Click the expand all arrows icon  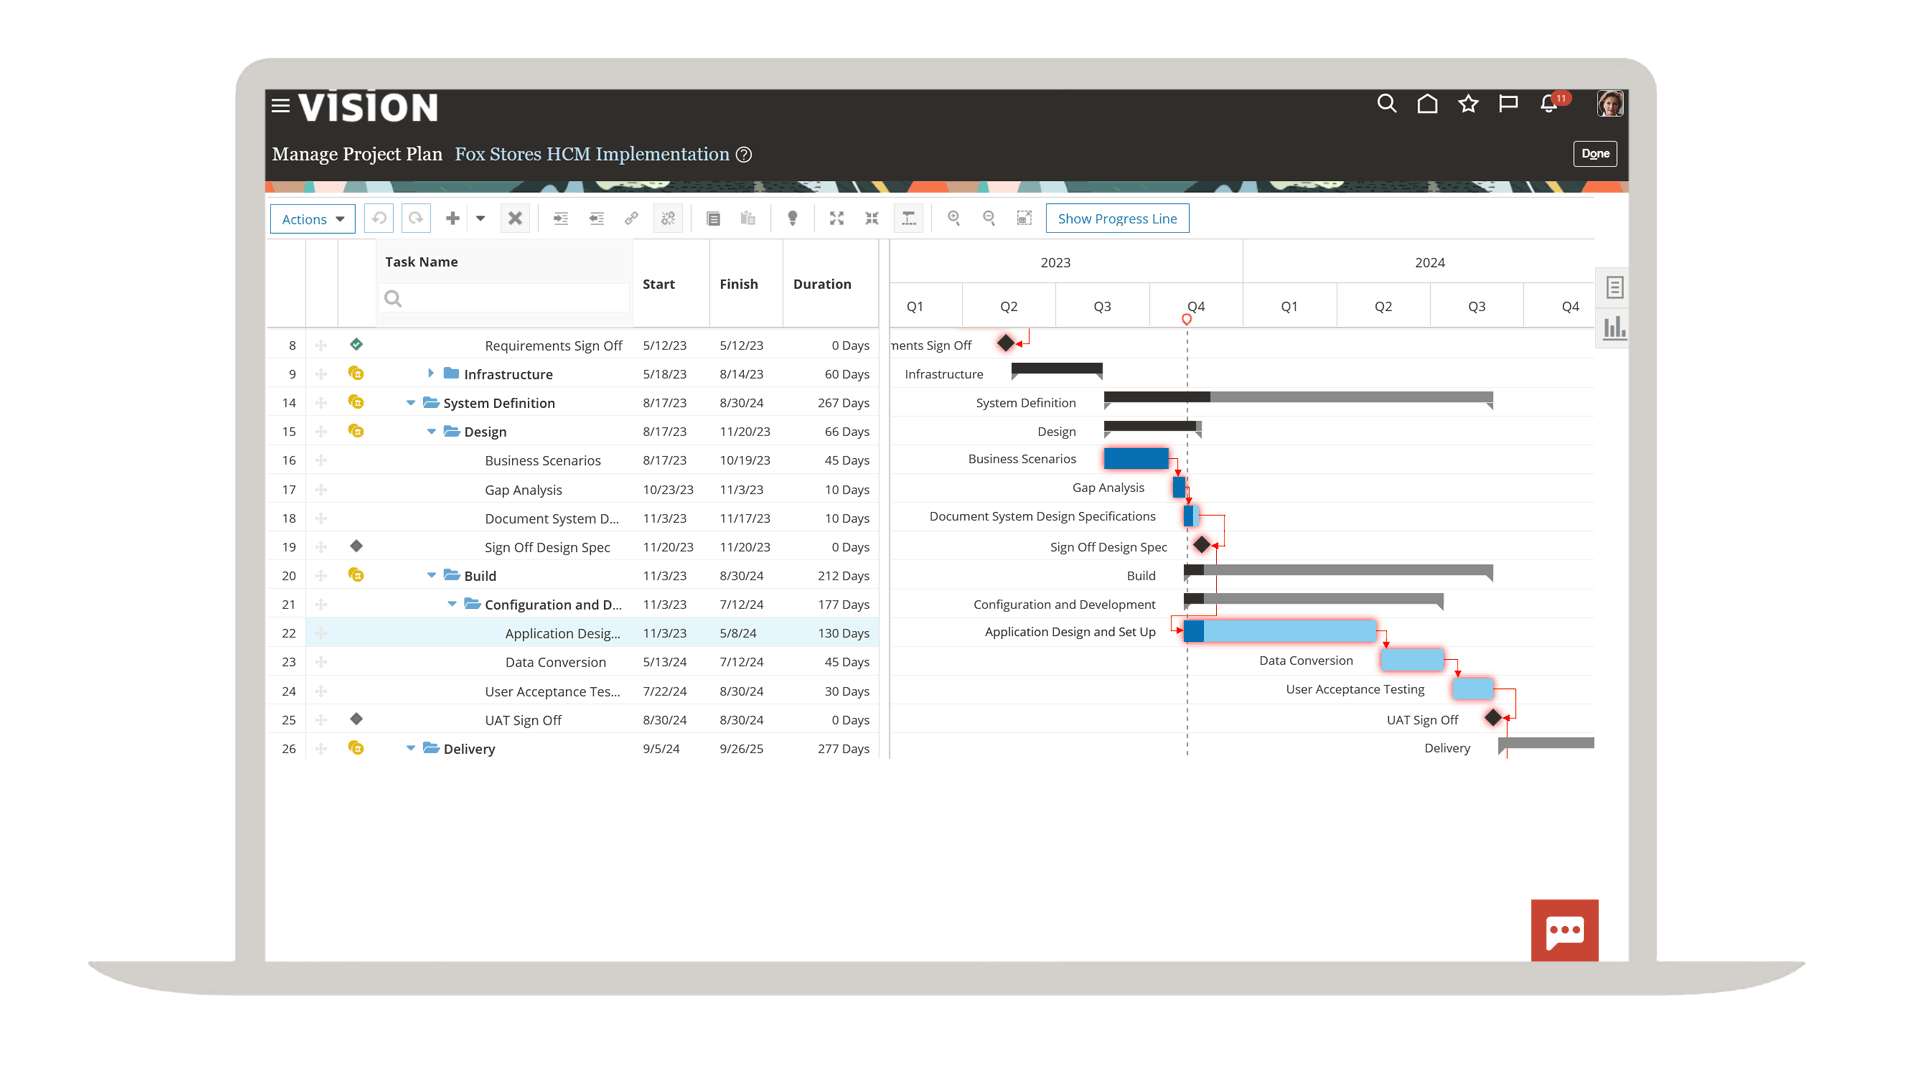coord(837,218)
